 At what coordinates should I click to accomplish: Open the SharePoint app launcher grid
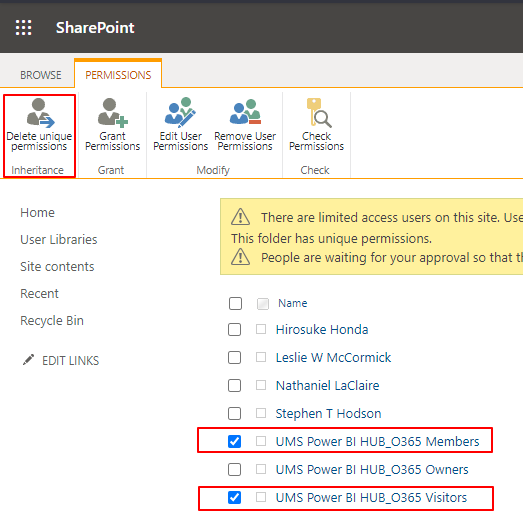pos(23,27)
